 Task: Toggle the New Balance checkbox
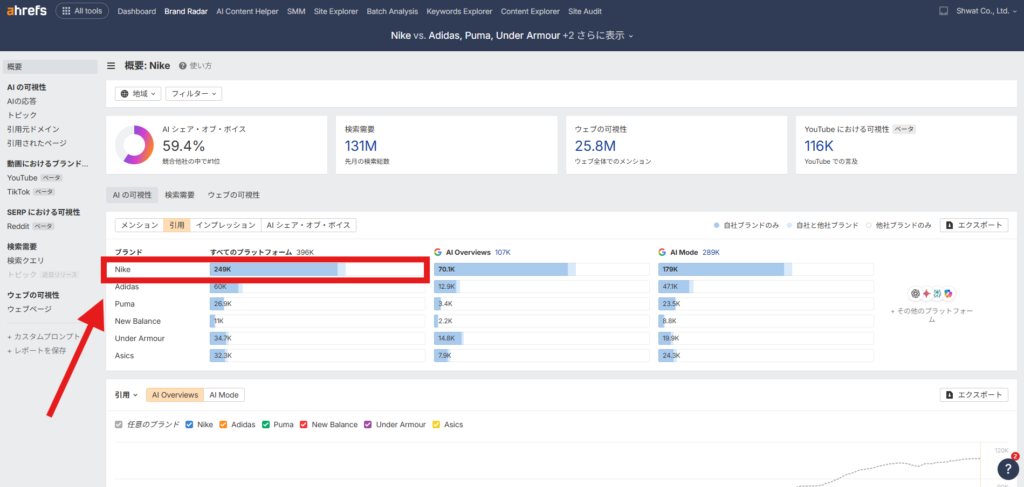coord(304,424)
